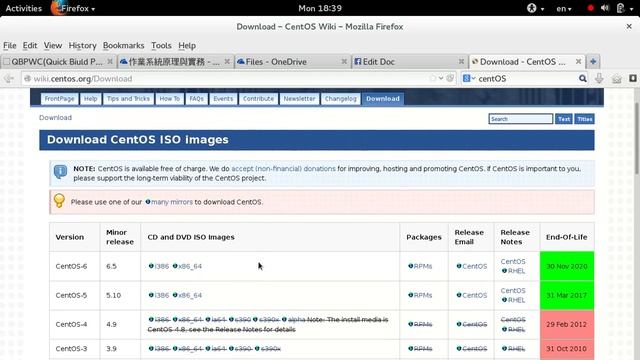Open the search engine selector dropdown
This screenshot has height=360, width=640.
coord(469,78)
